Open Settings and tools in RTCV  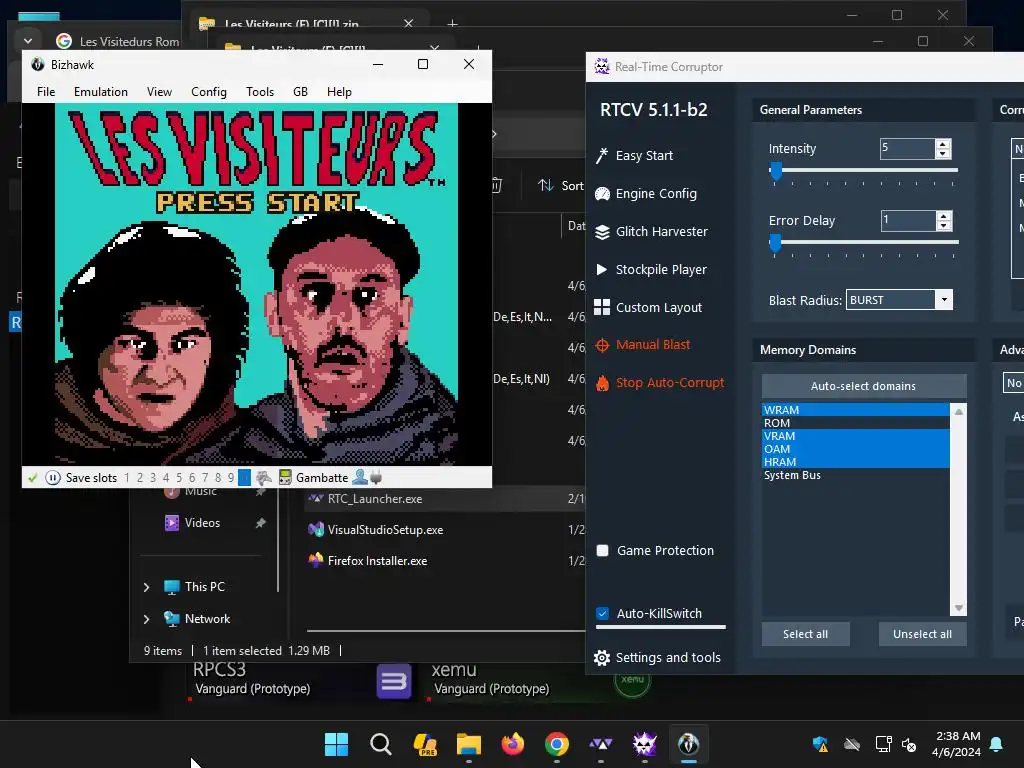point(657,658)
